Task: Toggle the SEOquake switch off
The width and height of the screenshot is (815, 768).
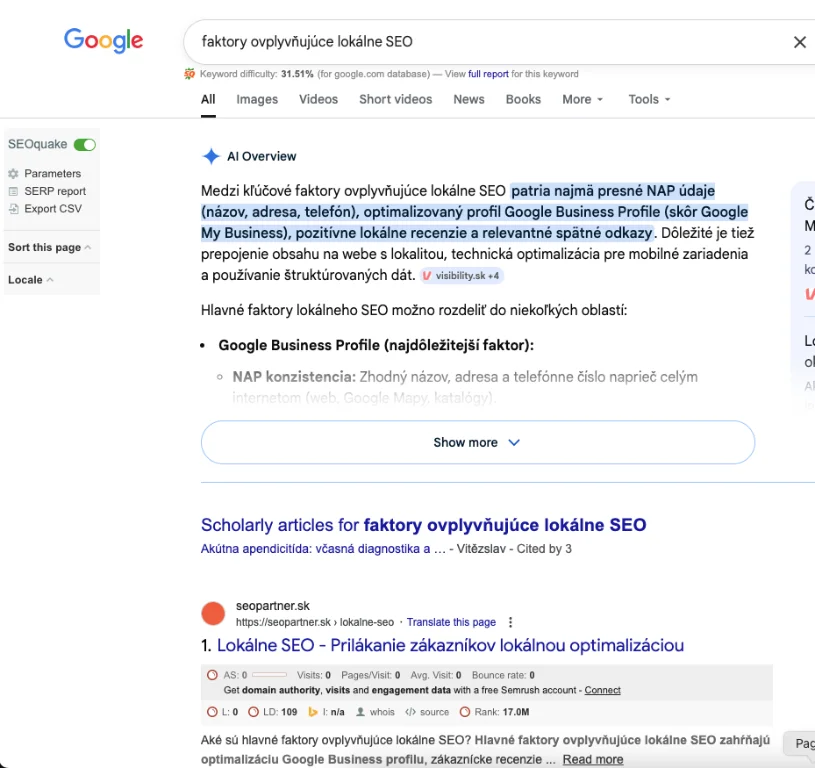Action: (85, 145)
